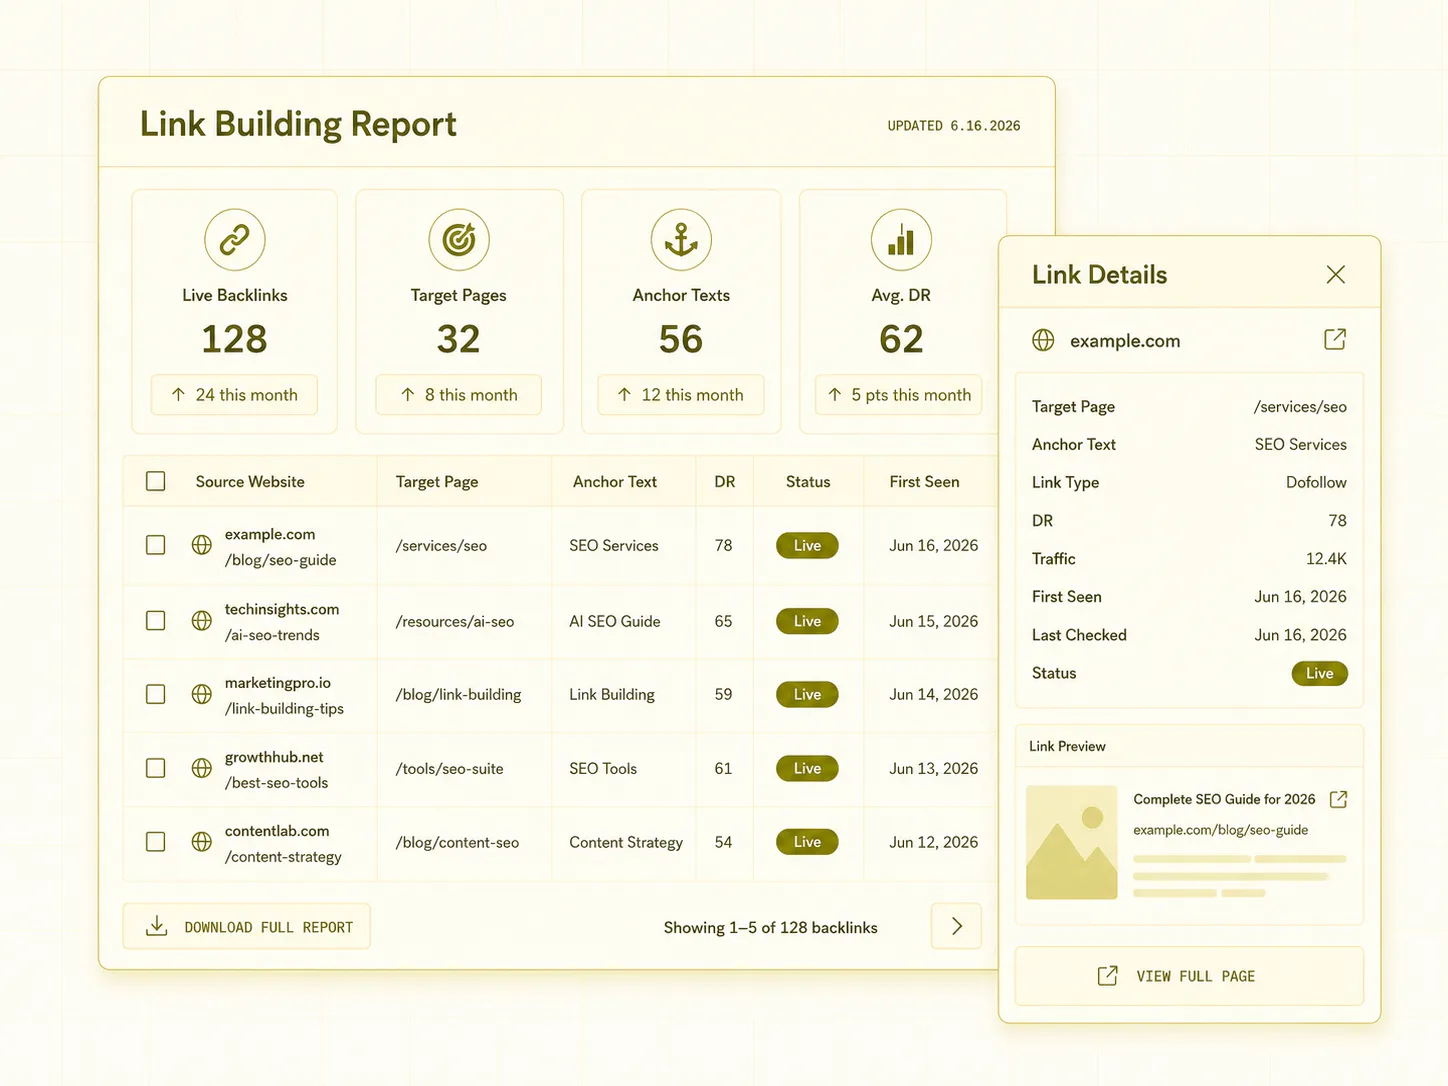Check the marketingpro.io row checkbox
The width and height of the screenshot is (1448, 1086).
pyautogui.click(x=156, y=694)
